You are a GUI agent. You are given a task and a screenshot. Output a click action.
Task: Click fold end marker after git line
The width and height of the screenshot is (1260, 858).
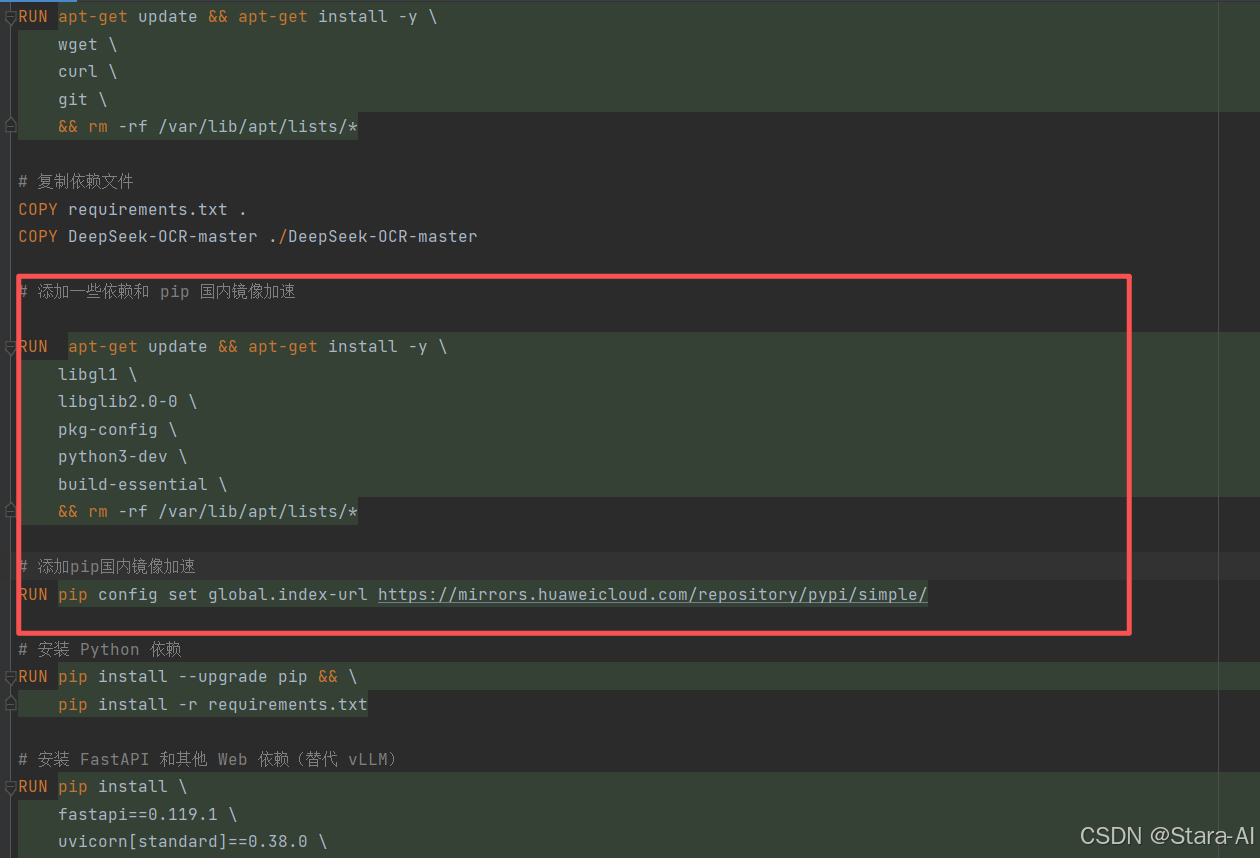click(x=10, y=127)
